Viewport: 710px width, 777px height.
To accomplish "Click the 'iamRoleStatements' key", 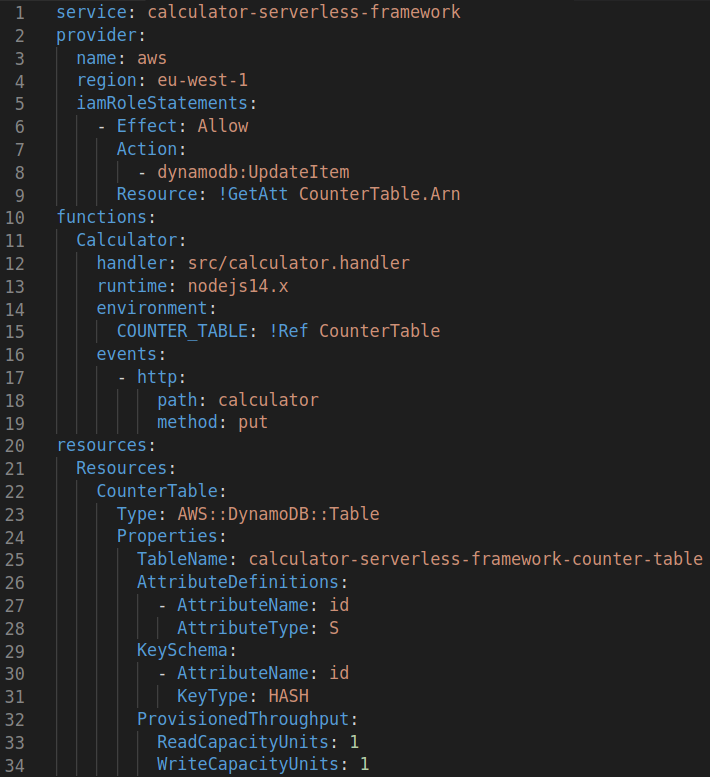I will pos(162,103).
